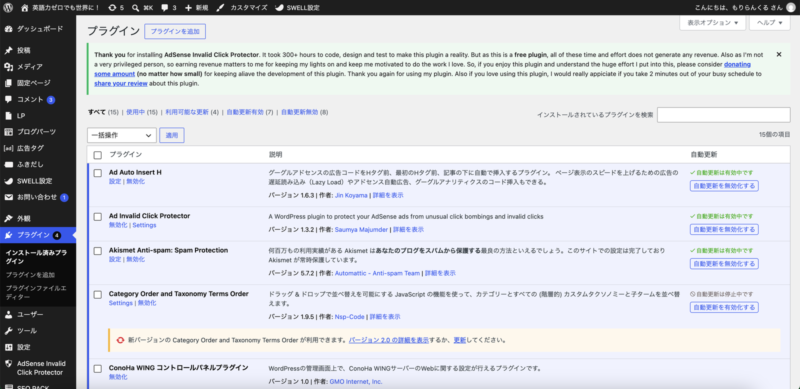Click the search magnifier icon in admin bar
This screenshot has width=800, height=389.
click(x=136, y=8)
